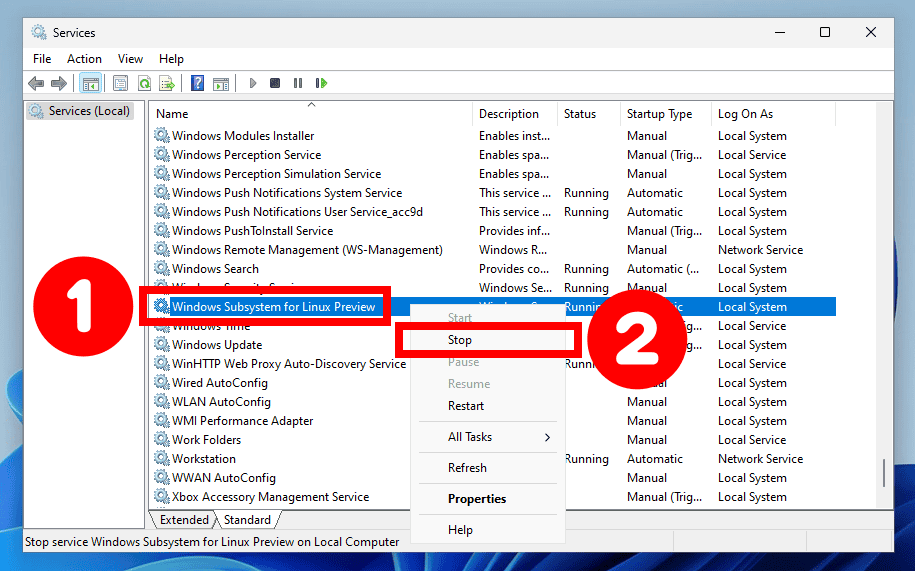Viewport: 915px width, 571px height.
Task: Select Windows Push Notifications User Service_acc9d
Action: click(493, 212)
